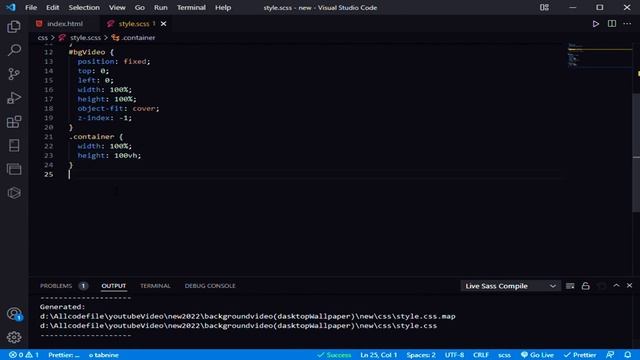The width and height of the screenshot is (640, 360).
Task: Click Ln 25, Col 1 indicator
Action: [x=378, y=355]
